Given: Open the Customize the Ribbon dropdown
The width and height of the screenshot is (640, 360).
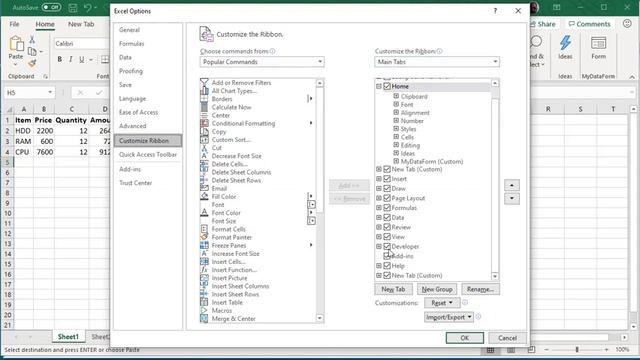Looking at the screenshot, I should [437, 62].
